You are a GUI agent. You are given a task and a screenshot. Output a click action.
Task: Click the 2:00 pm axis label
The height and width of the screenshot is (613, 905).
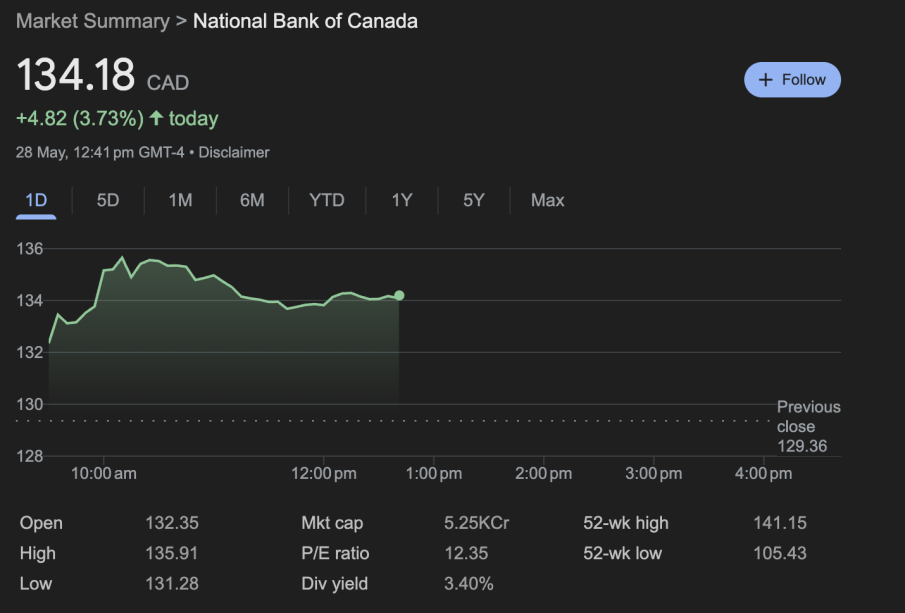(x=544, y=474)
